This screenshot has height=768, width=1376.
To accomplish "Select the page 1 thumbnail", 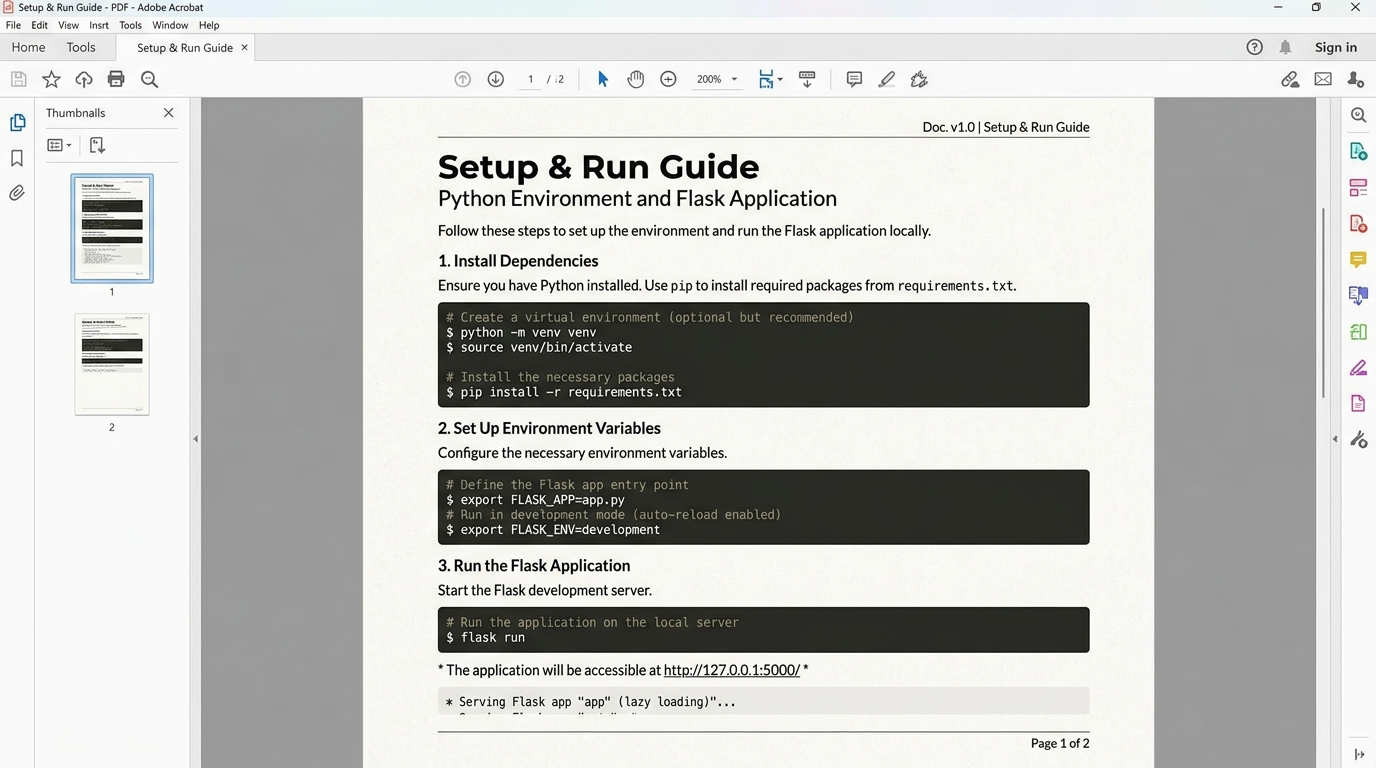I will [112, 228].
